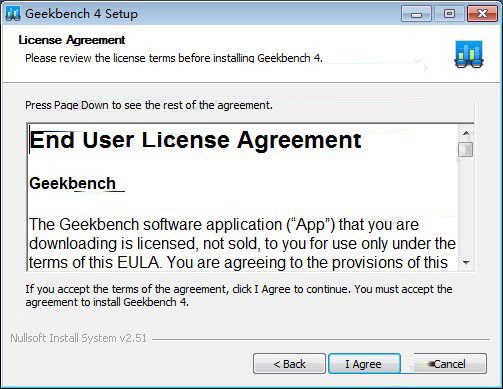Click inside the End User License Agreement text

point(242,197)
